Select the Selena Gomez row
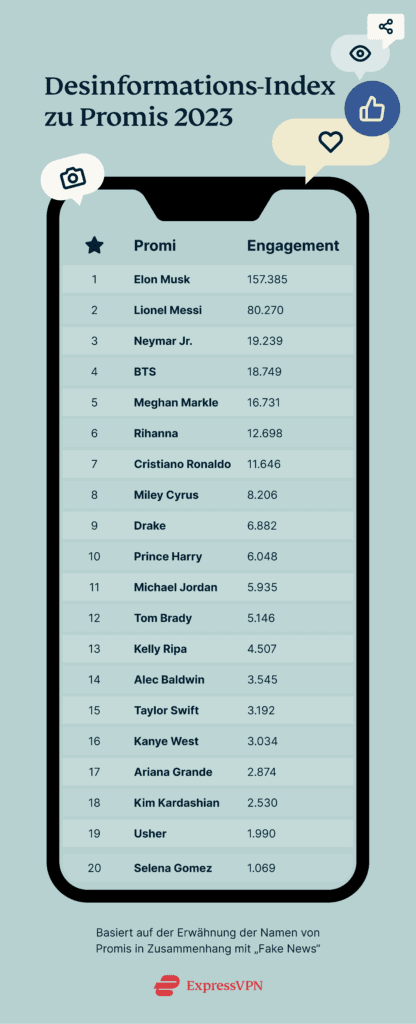Image resolution: width=416 pixels, height=1024 pixels. (208, 869)
